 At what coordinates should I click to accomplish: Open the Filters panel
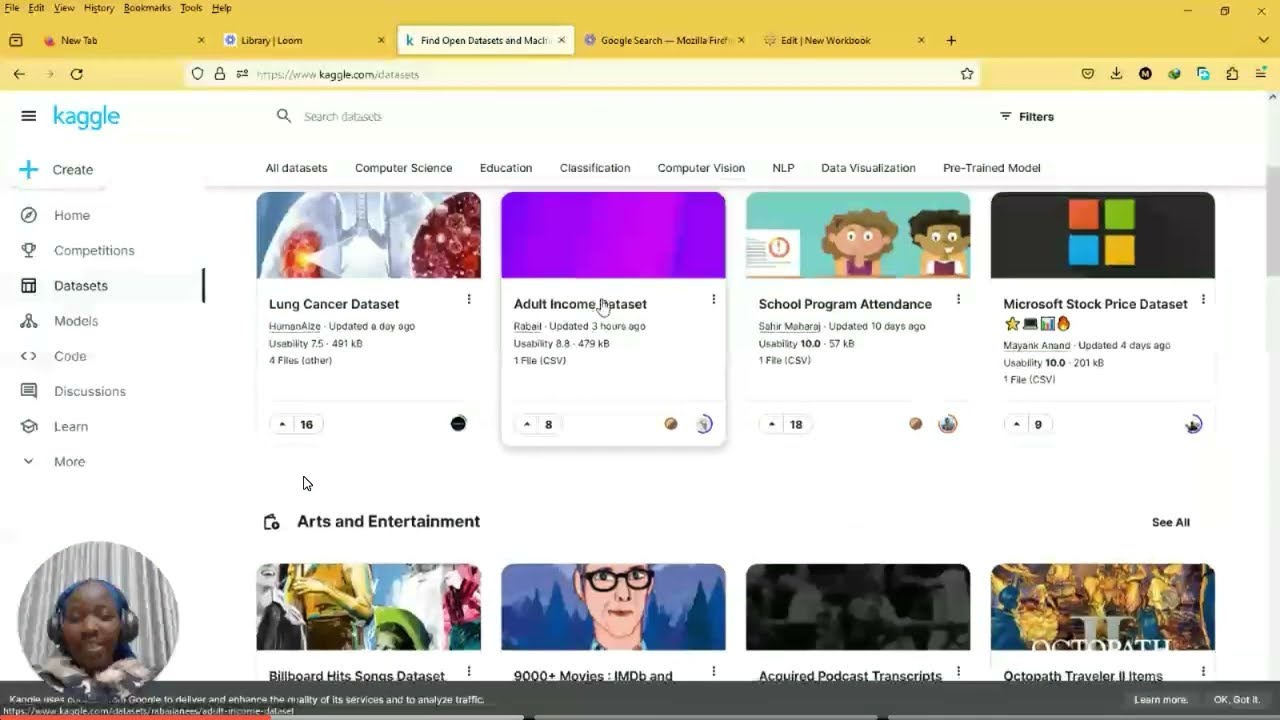click(1027, 116)
